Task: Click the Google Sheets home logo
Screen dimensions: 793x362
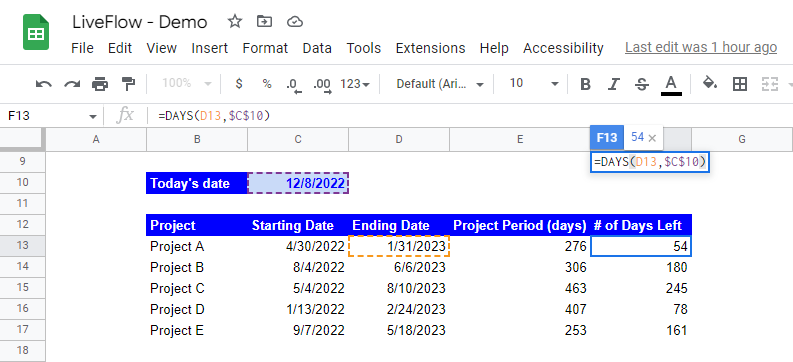Action: point(36,32)
